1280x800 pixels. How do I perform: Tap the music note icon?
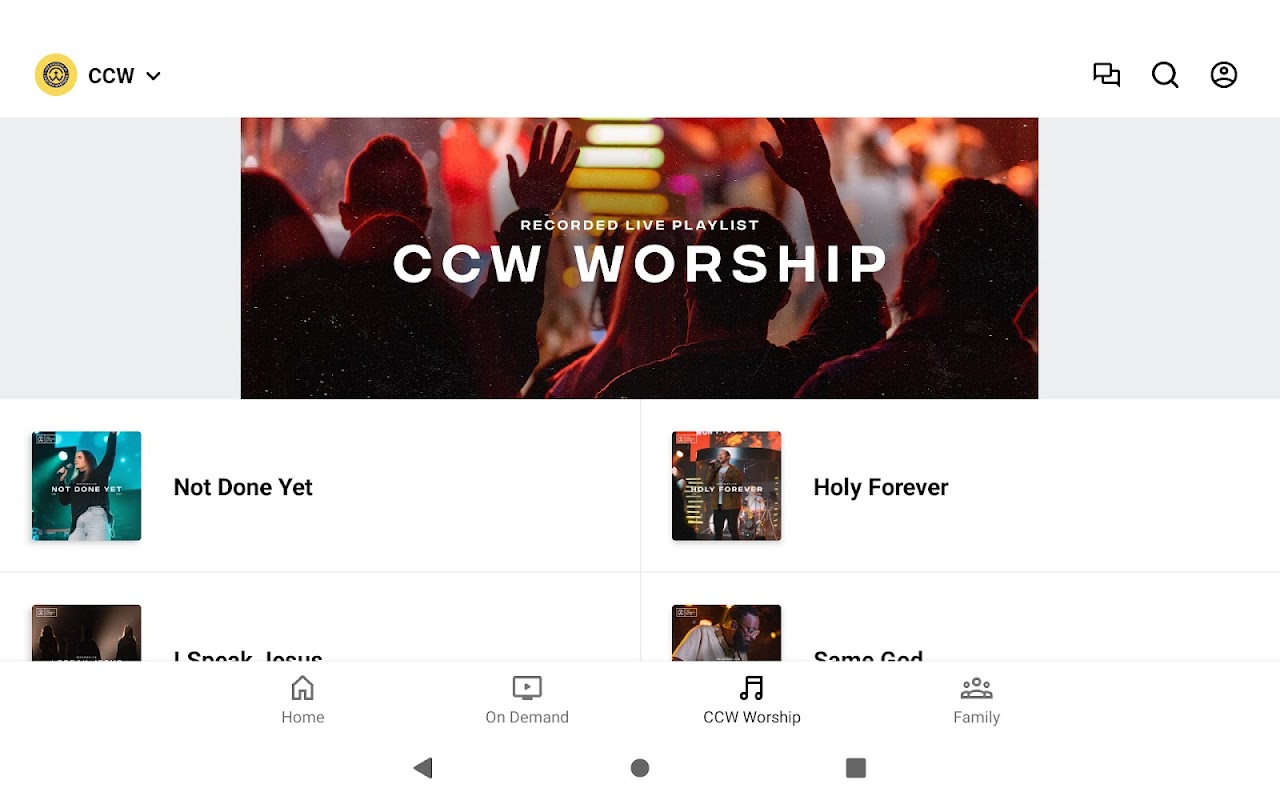[x=752, y=688]
